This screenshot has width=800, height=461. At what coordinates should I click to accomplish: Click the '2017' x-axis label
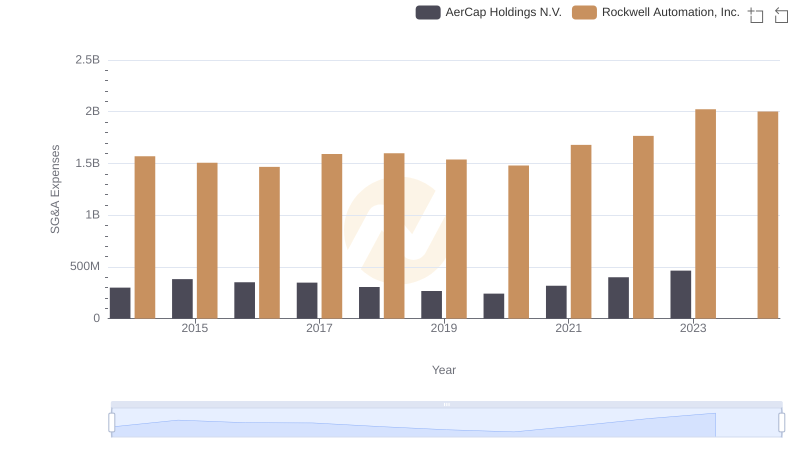[x=319, y=328]
